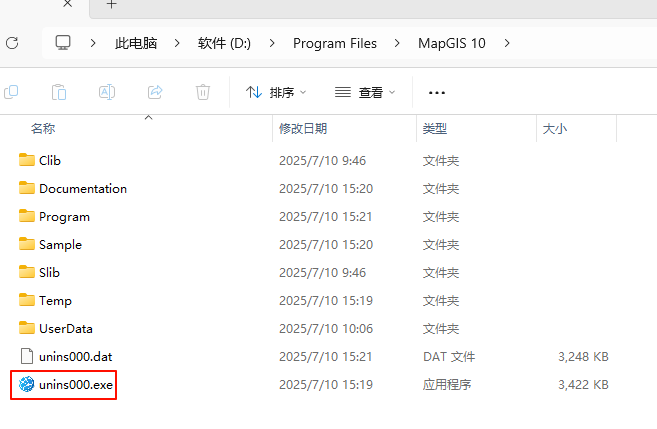Select the Program folder icon
The width and height of the screenshot is (657, 429).
(x=27, y=216)
